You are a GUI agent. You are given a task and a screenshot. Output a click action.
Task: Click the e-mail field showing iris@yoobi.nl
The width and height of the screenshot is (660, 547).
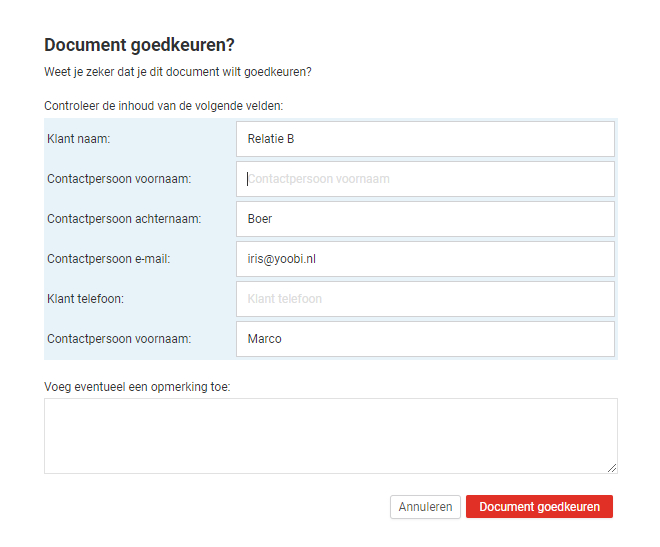[x=425, y=259]
